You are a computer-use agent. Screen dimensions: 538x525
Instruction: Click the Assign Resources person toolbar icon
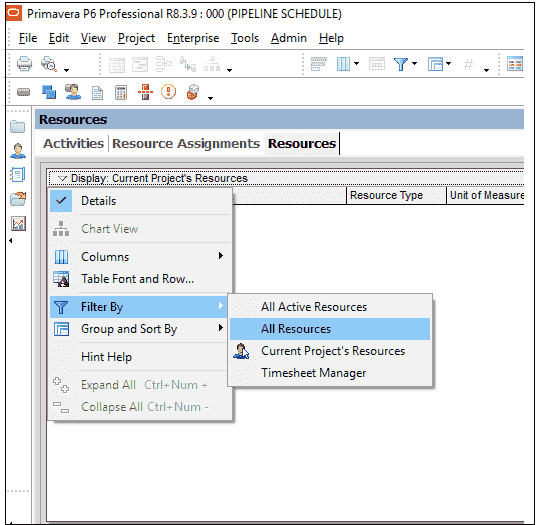(73, 92)
